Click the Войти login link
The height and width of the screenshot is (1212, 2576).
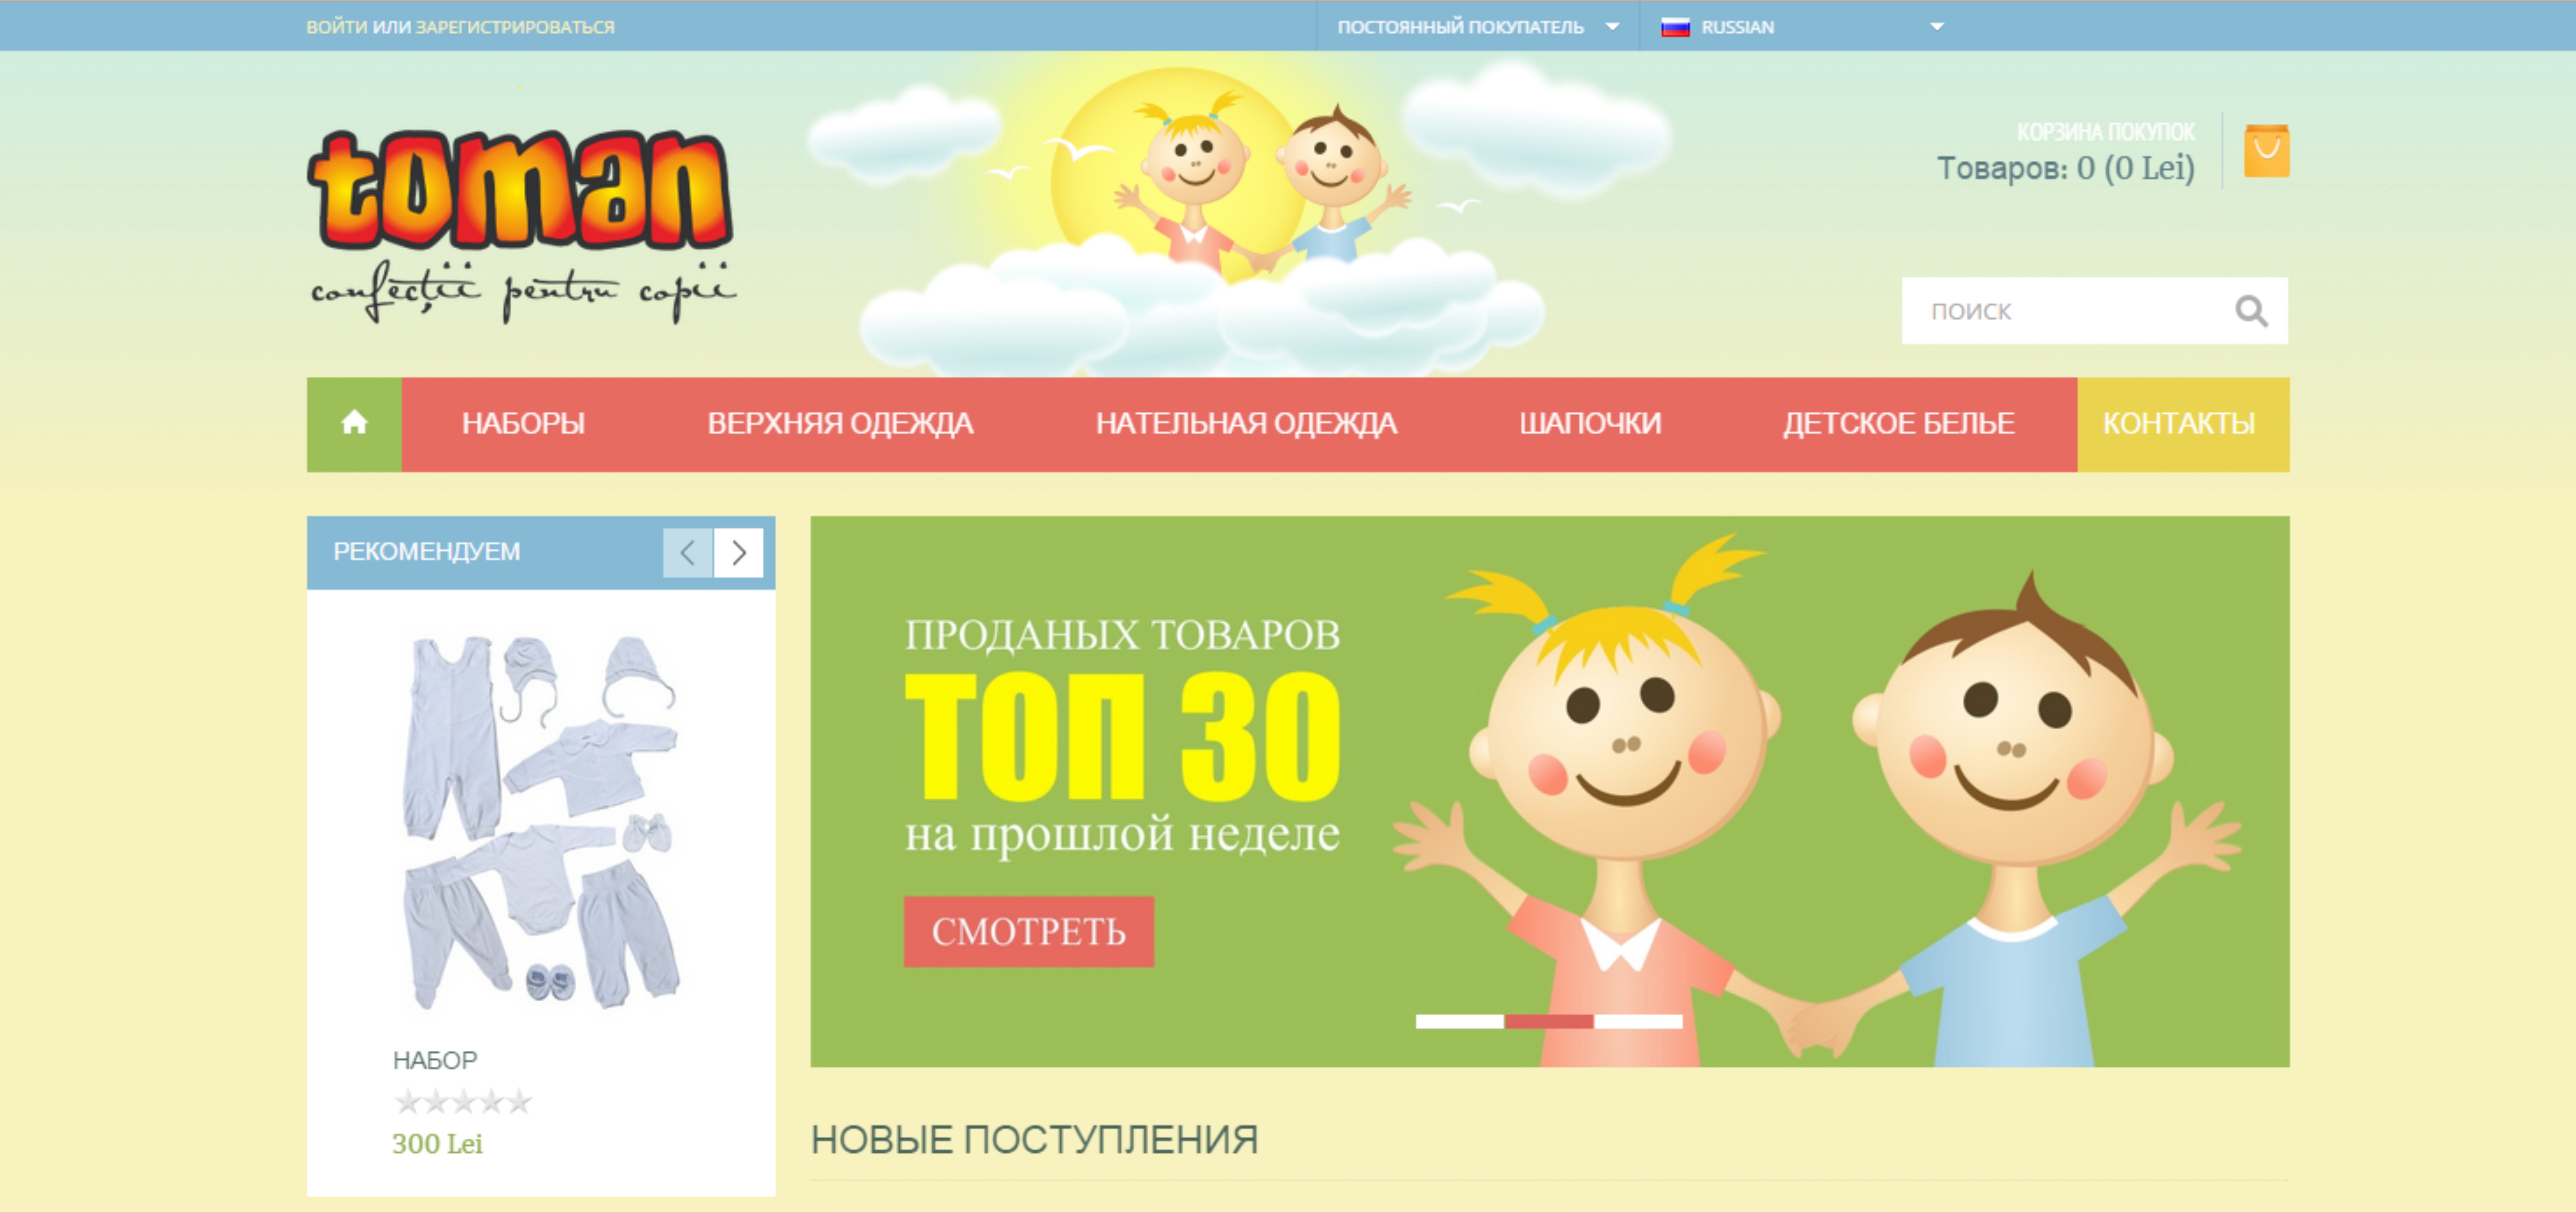(336, 27)
